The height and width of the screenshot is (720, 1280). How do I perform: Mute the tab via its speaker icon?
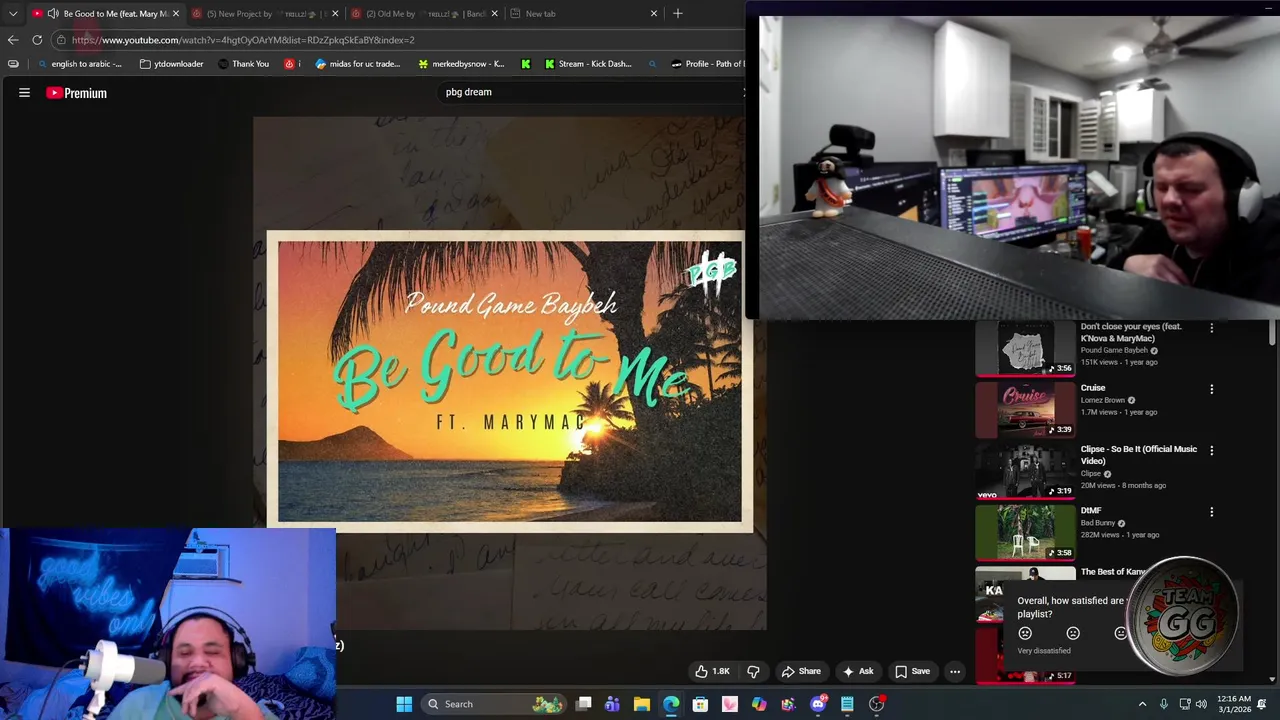point(53,14)
